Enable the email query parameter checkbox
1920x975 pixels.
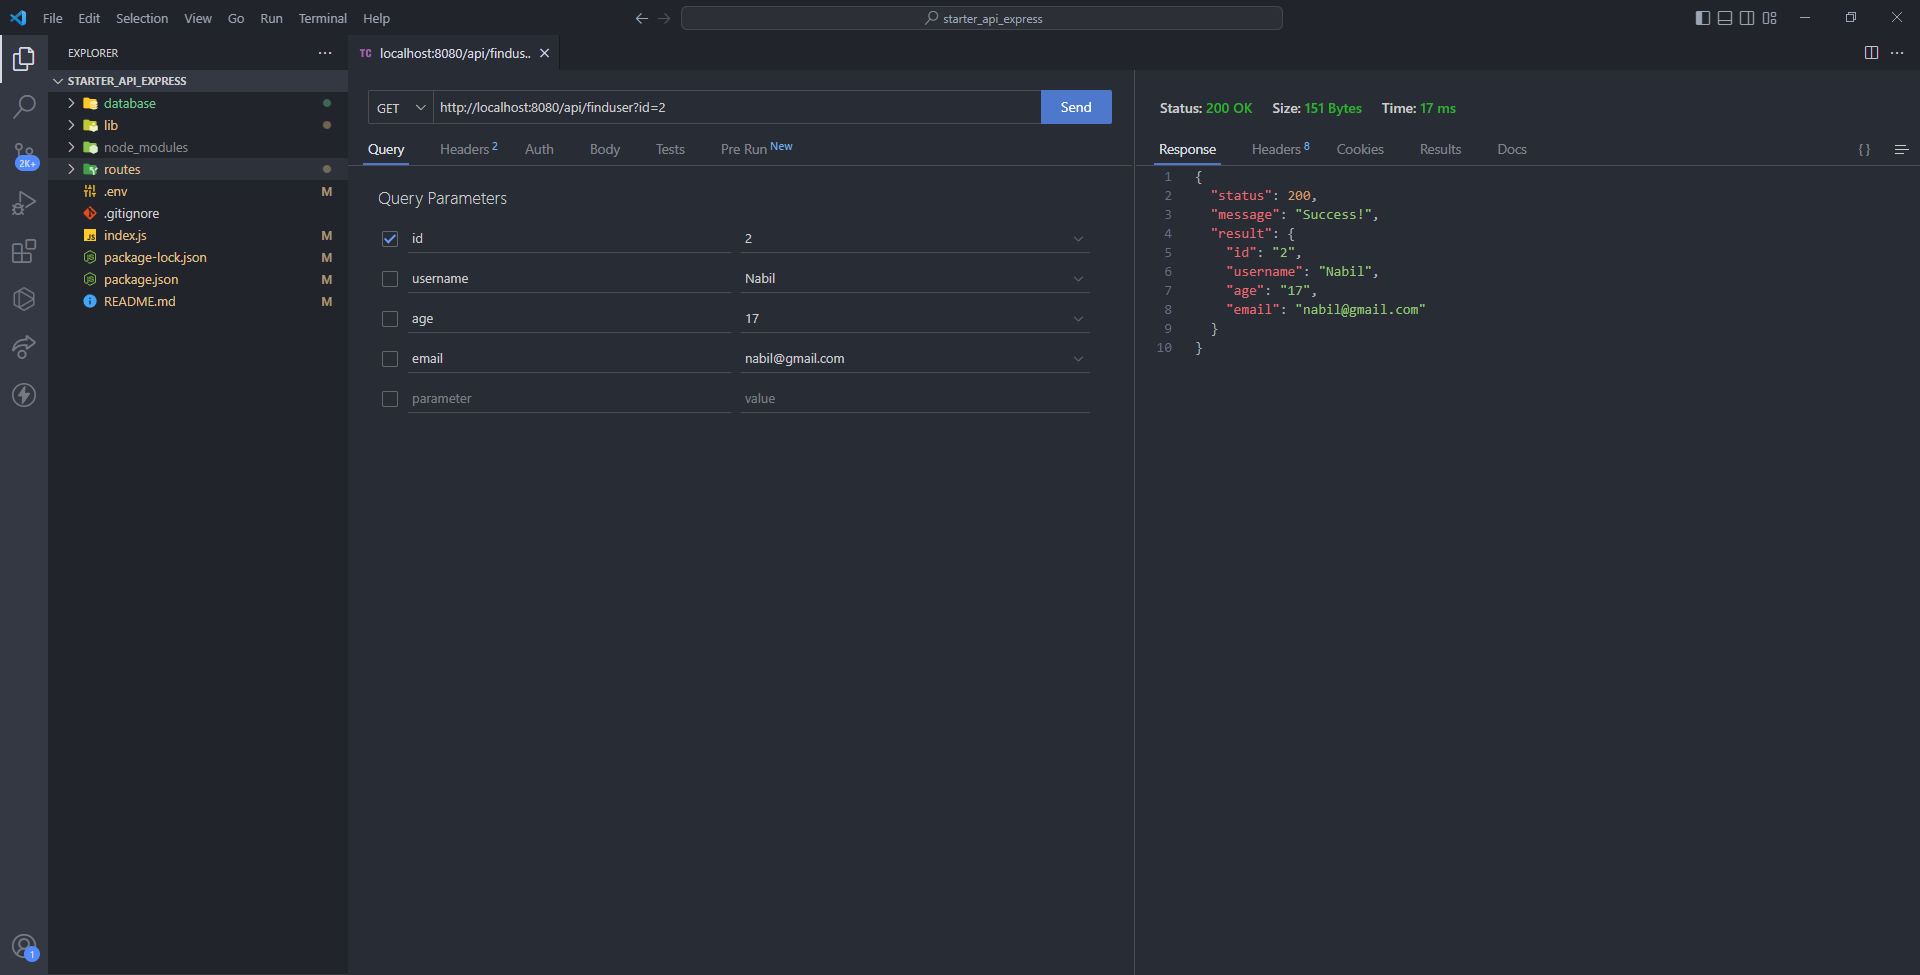[x=390, y=359]
